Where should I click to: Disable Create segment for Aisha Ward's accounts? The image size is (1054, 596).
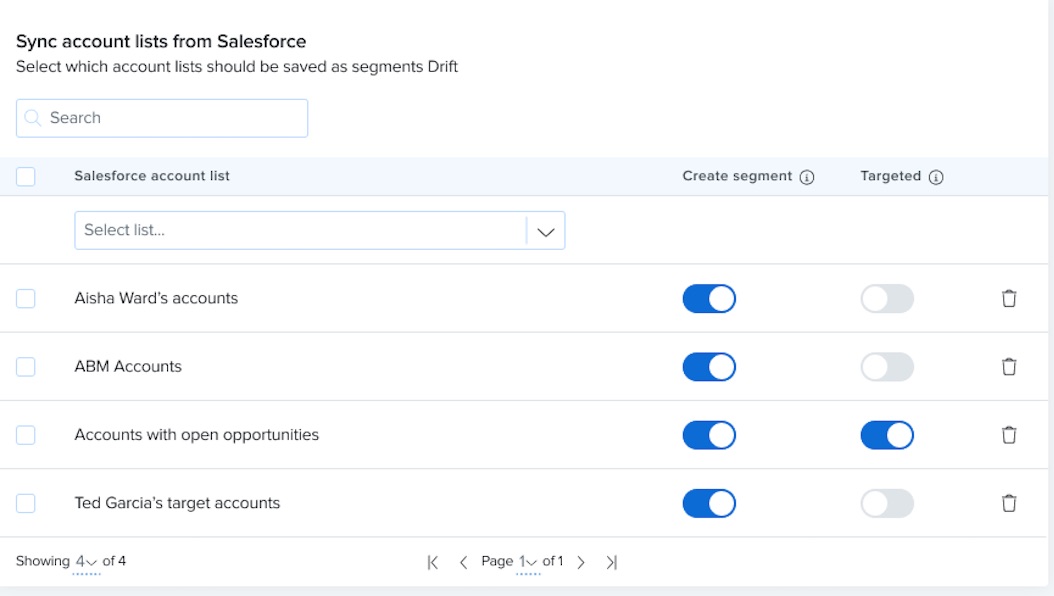(x=709, y=298)
